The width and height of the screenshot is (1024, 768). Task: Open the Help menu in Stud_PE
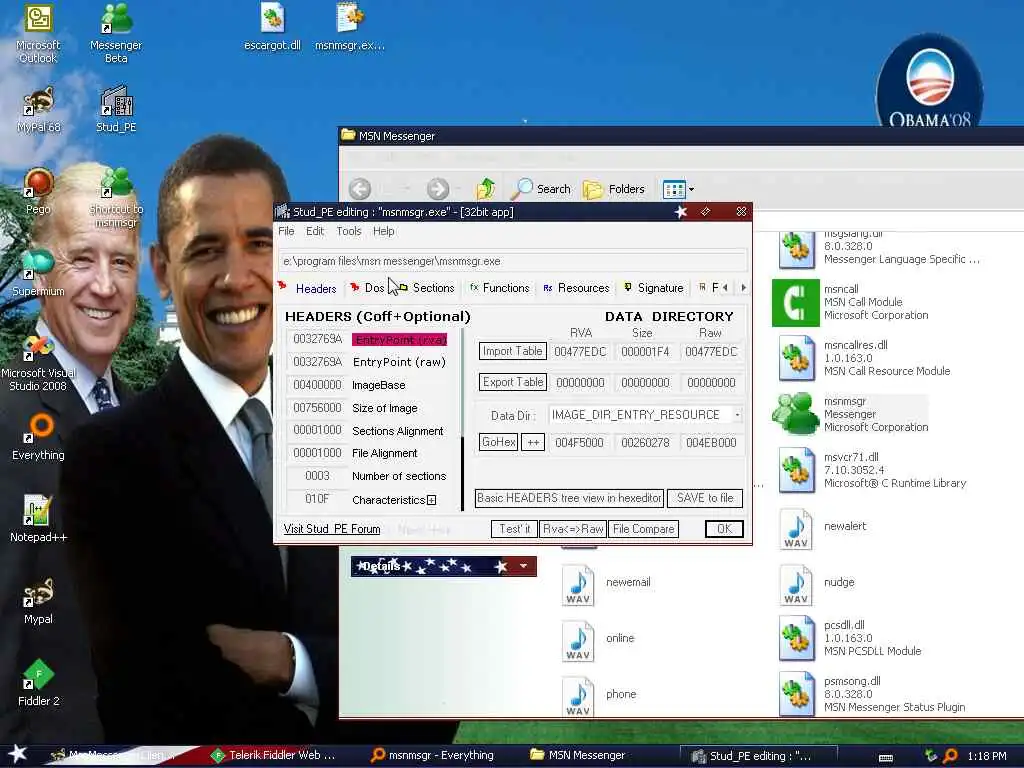[x=383, y=231]
